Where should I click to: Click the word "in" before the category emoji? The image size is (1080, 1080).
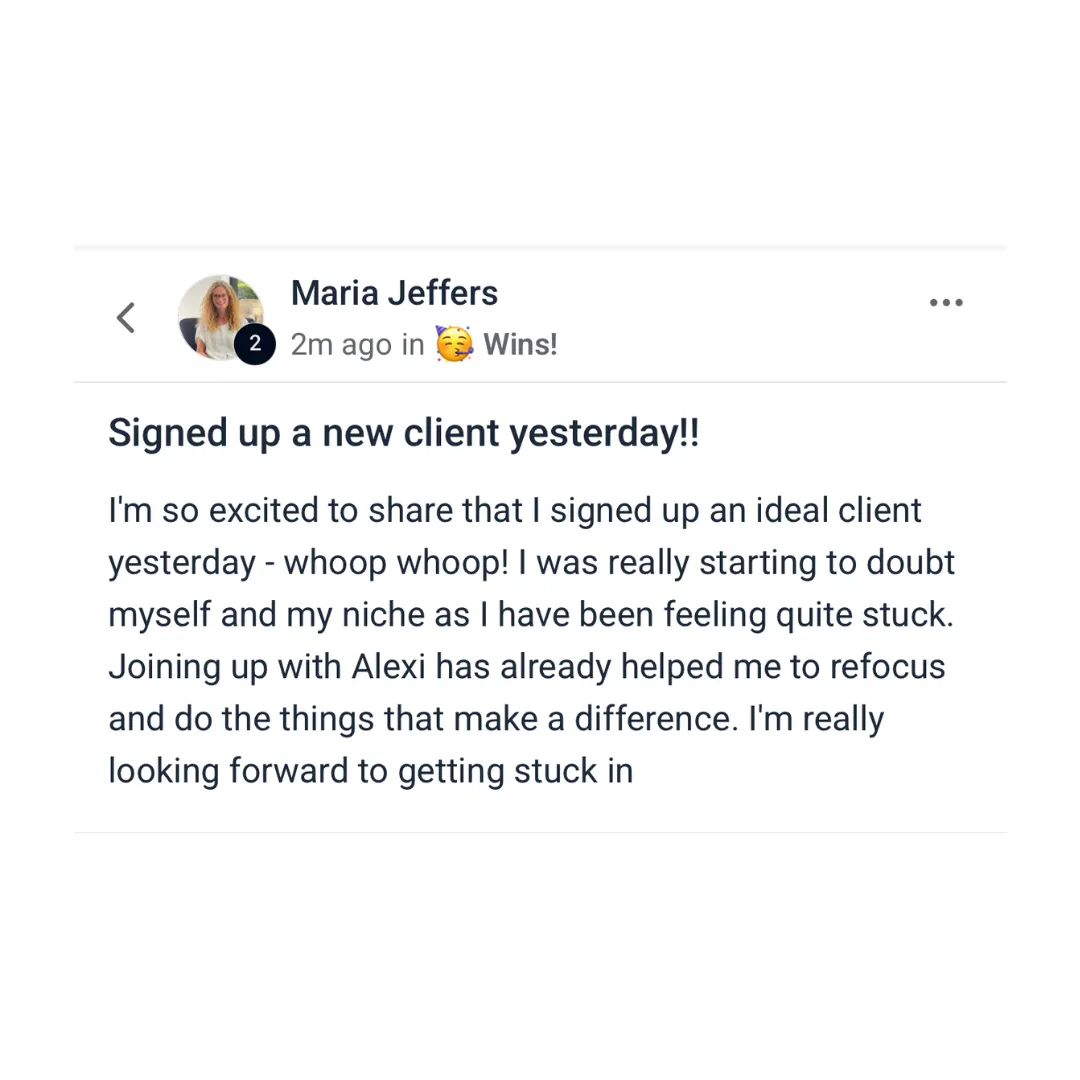(x=413, y=344)
